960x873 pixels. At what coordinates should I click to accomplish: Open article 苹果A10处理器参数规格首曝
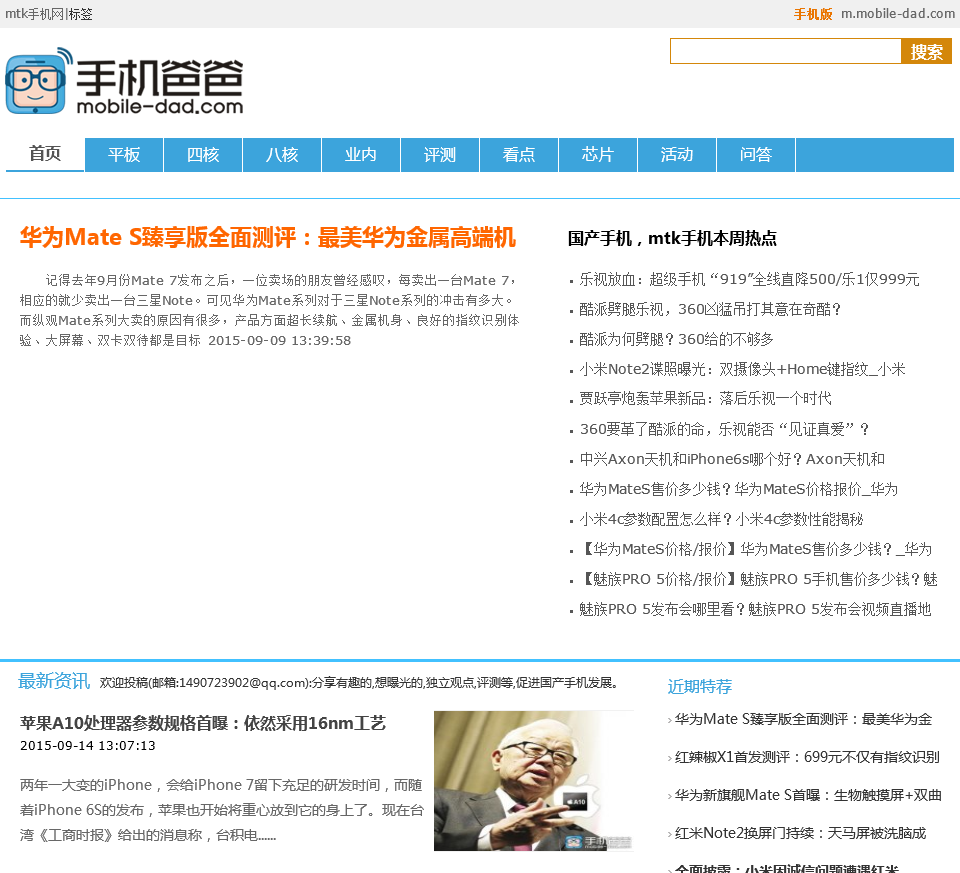[203, 723]
